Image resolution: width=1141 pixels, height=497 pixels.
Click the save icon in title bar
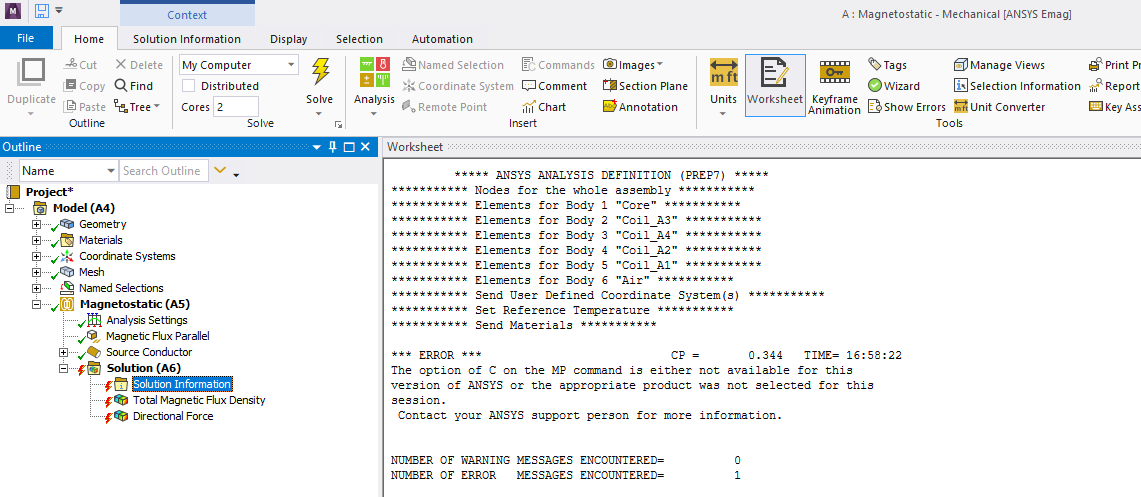pos(41,10)
